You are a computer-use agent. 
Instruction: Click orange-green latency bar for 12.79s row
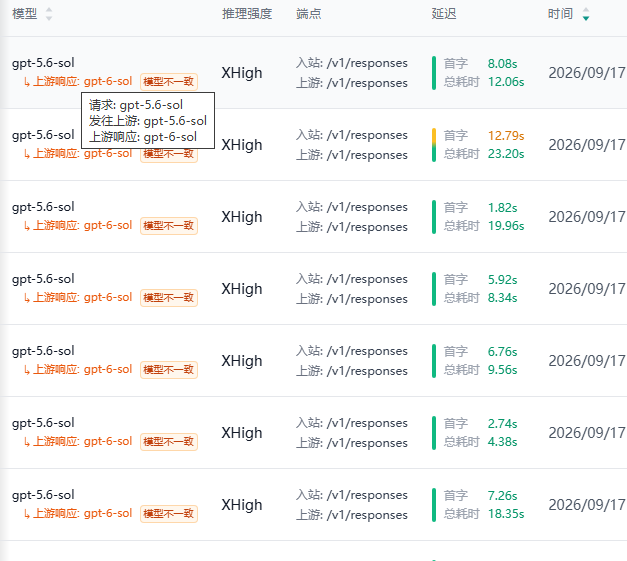pyautogui.click(x=434, y=145)
